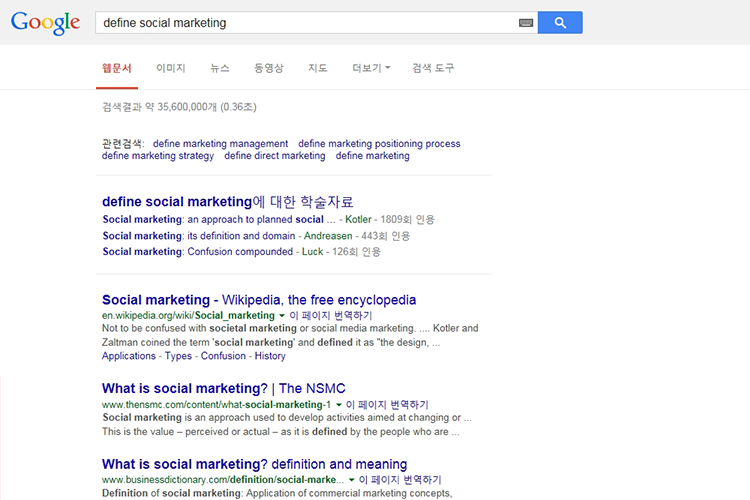Open 'What is social marketing? | The NSMC' result
750x500 pixels.
(x=223, y=389)
